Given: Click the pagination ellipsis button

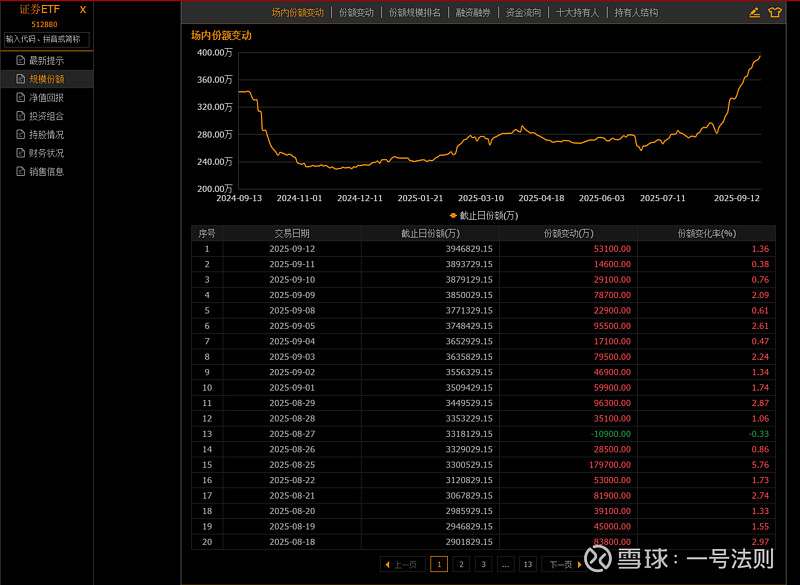Looking at the screenshot, I should tap(505, 564).
